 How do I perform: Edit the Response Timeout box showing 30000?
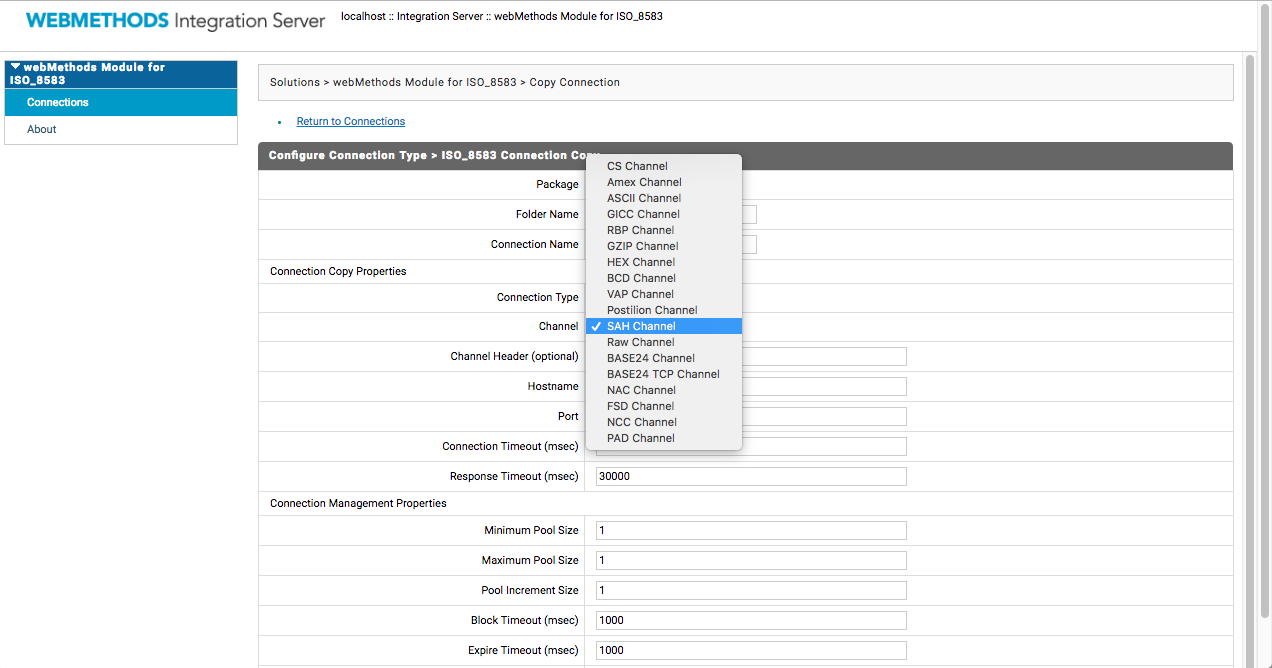[751, 476]
